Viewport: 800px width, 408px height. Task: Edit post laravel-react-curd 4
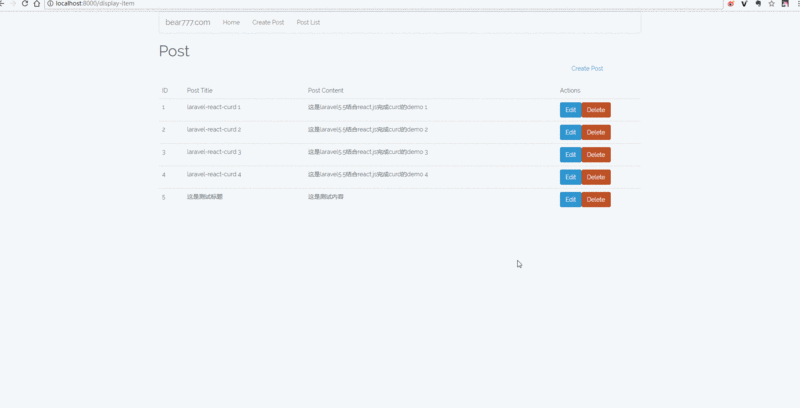pyautogui.click(x=570, y=177)
